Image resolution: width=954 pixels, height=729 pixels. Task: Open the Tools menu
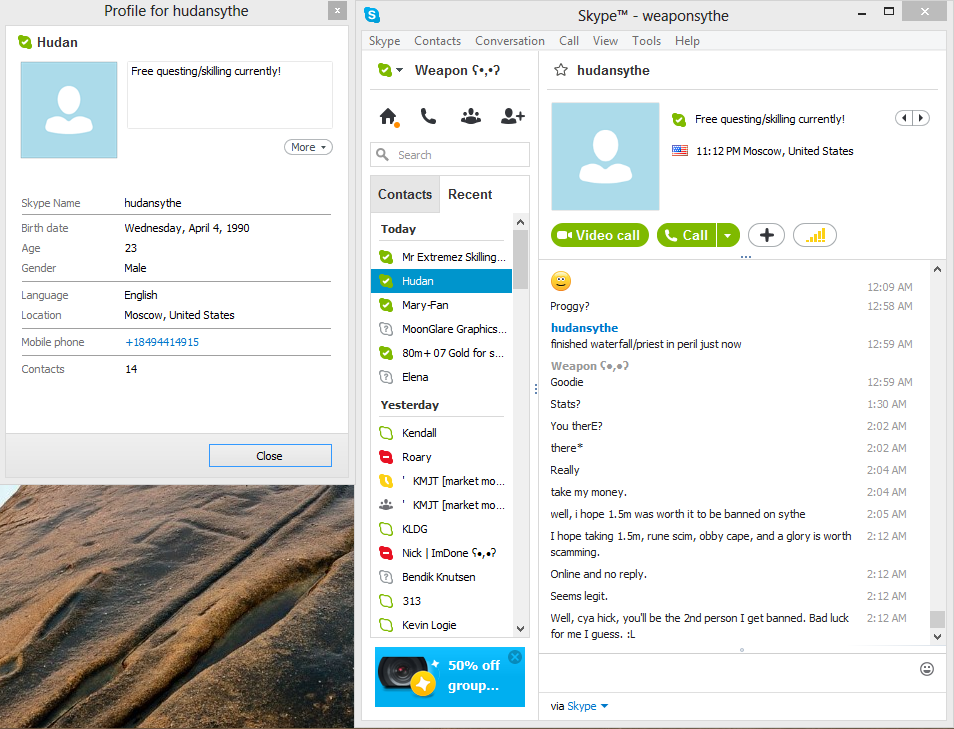(x=646, y=41)
